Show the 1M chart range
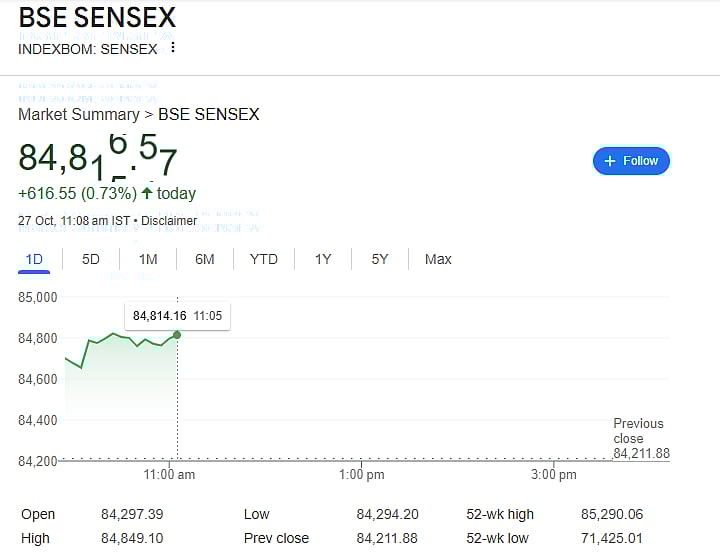 [x=148, y=260]
